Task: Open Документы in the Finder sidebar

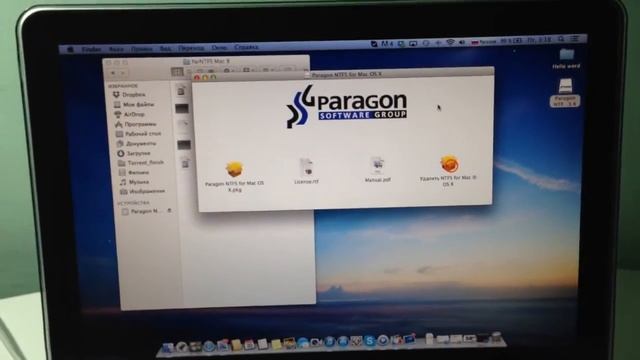Action: click(x=136, y=144)
